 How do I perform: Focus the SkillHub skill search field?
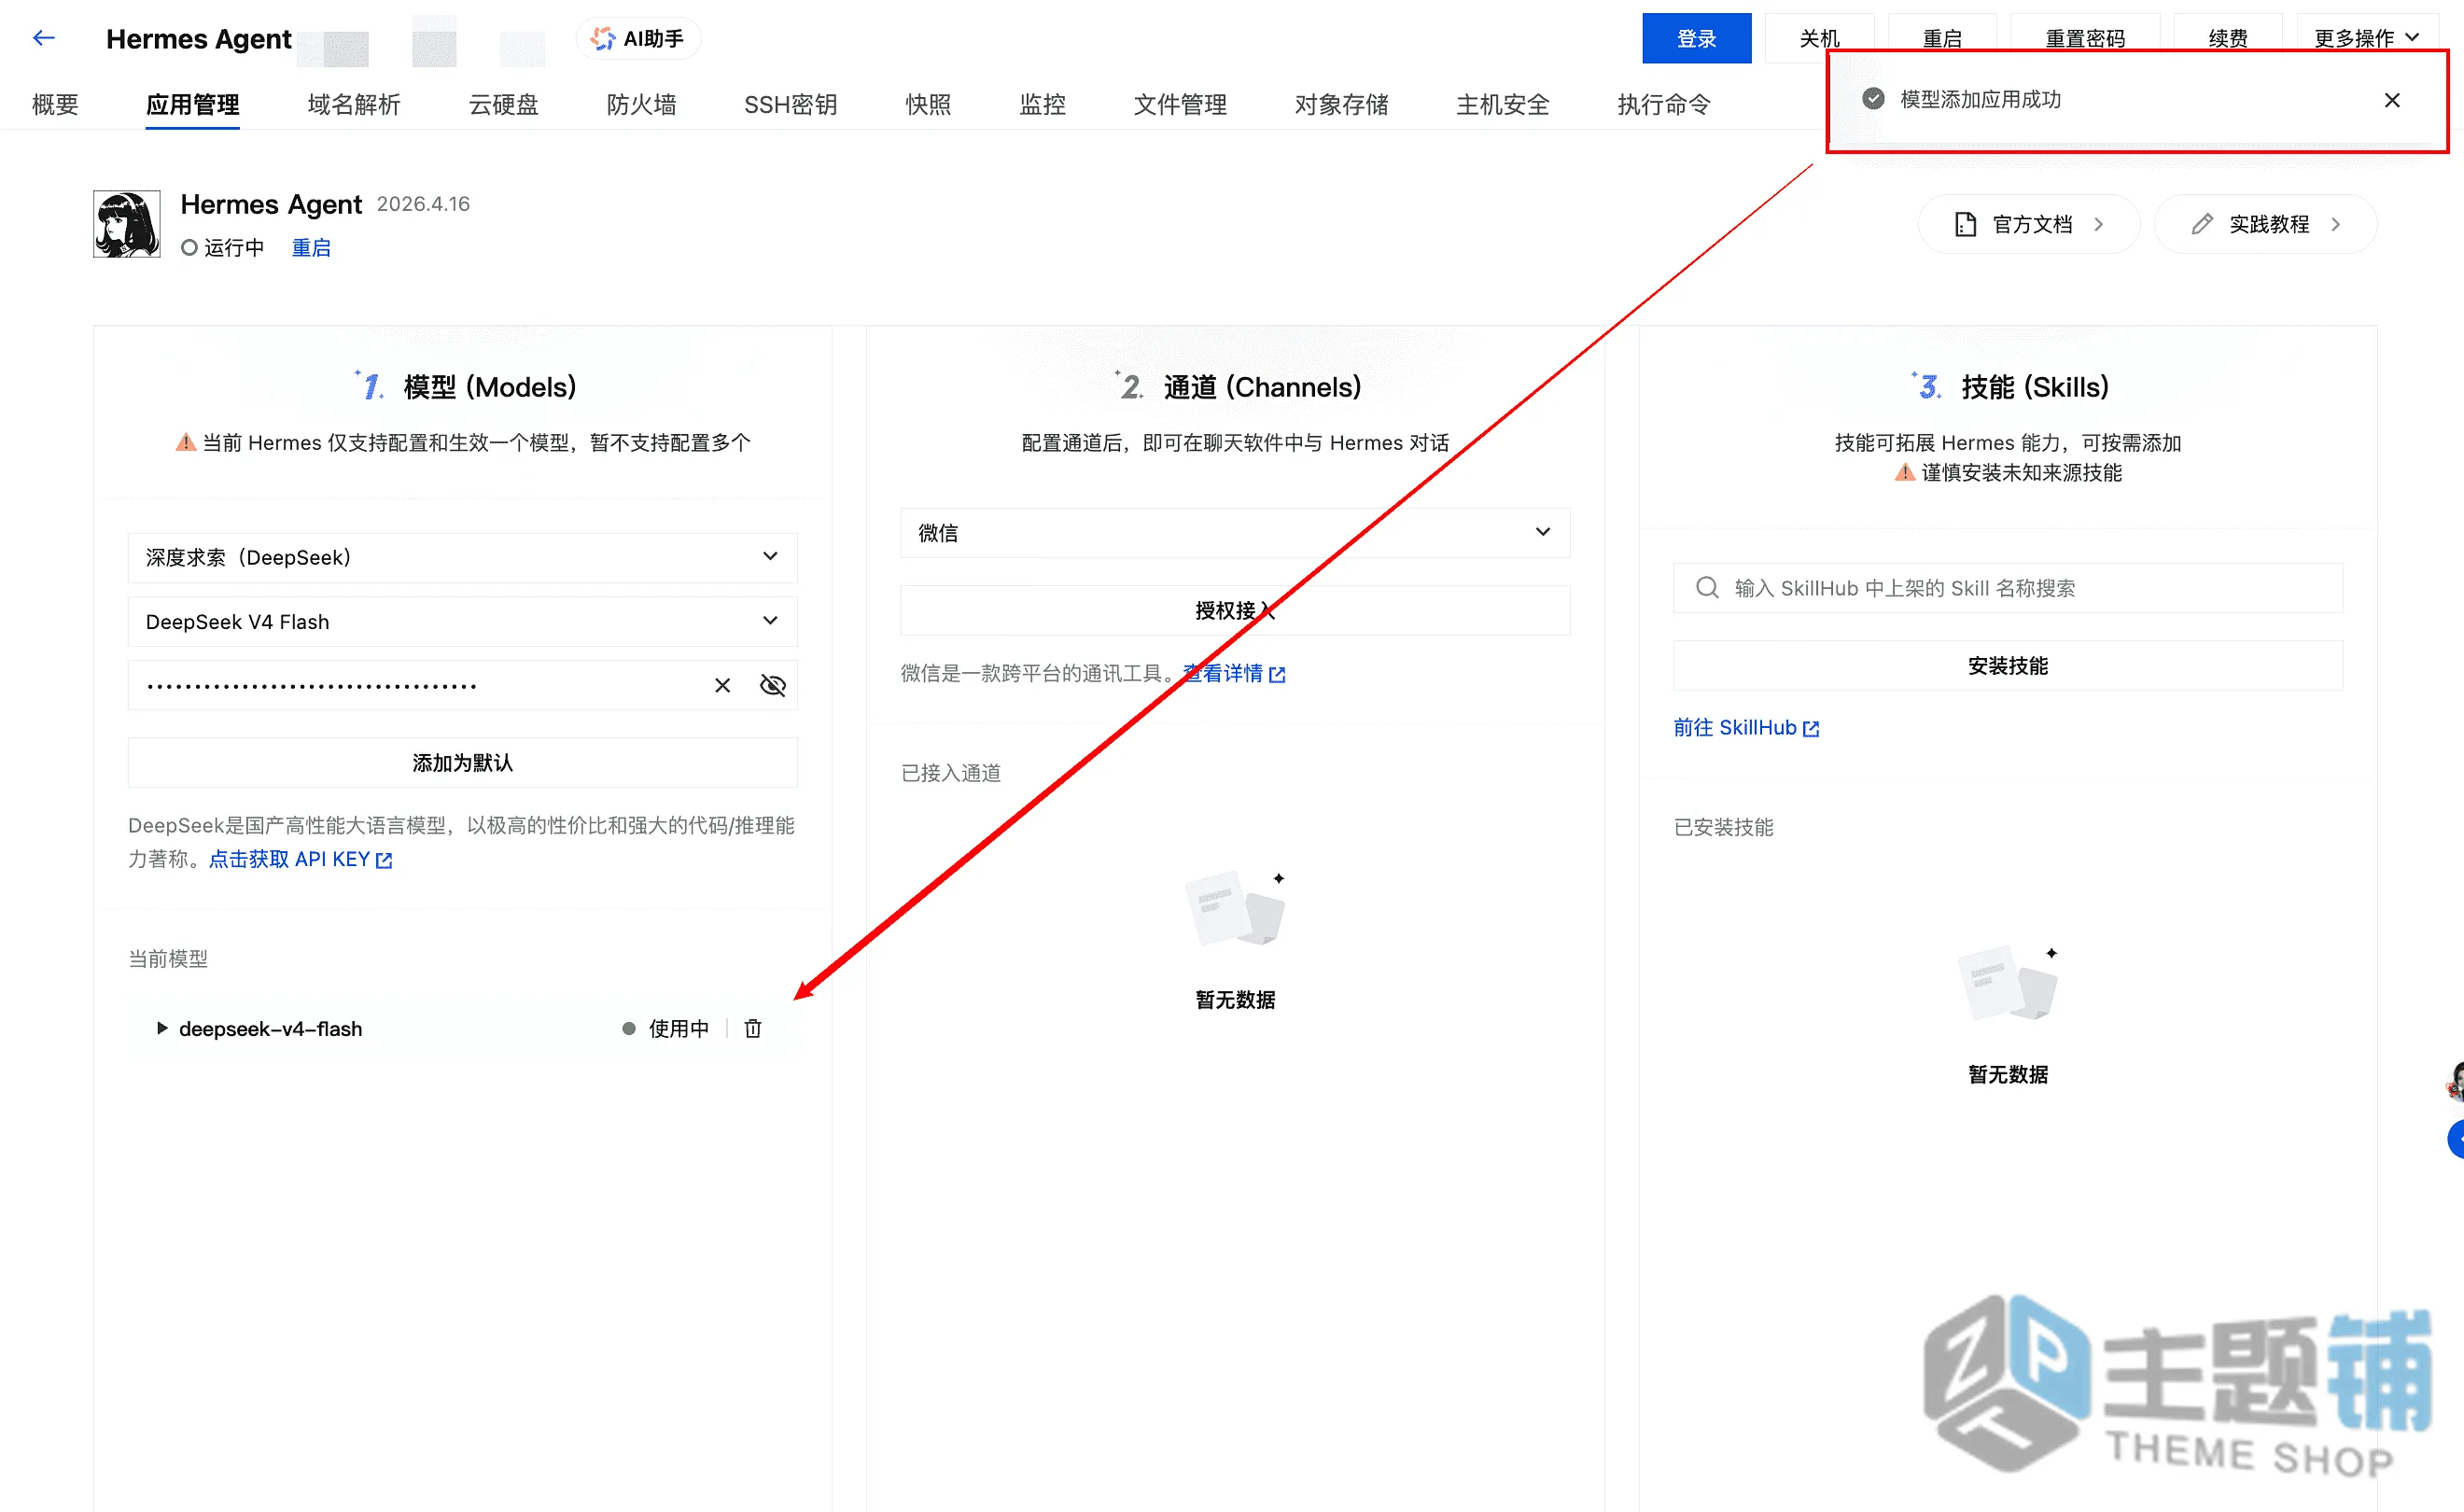click(2008, 588)
